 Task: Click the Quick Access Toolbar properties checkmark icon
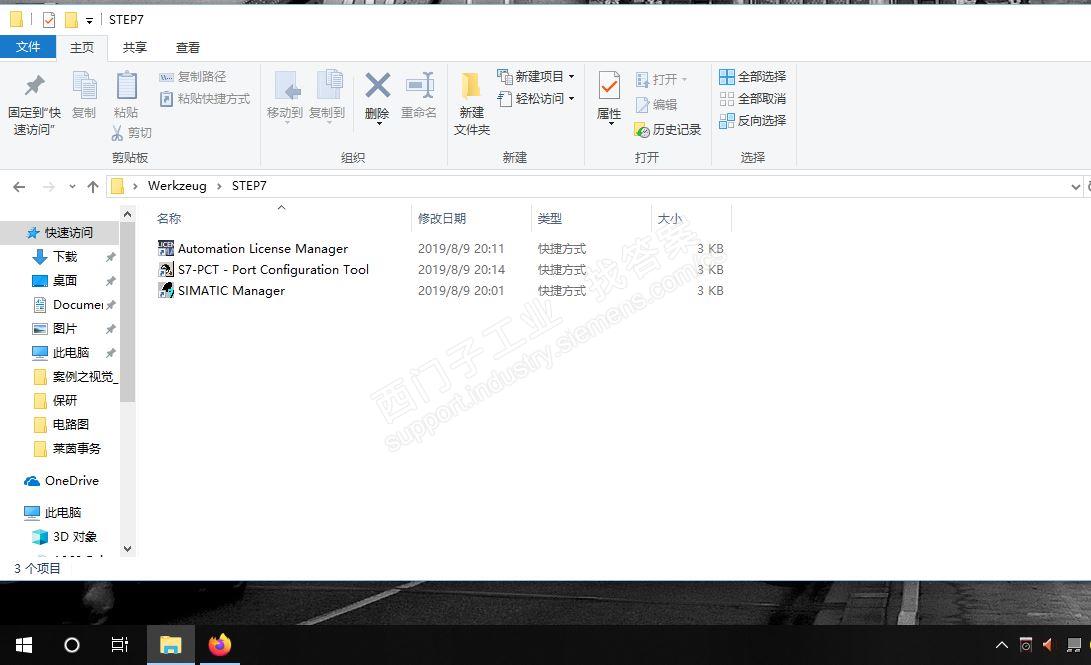tap(49, 19)
